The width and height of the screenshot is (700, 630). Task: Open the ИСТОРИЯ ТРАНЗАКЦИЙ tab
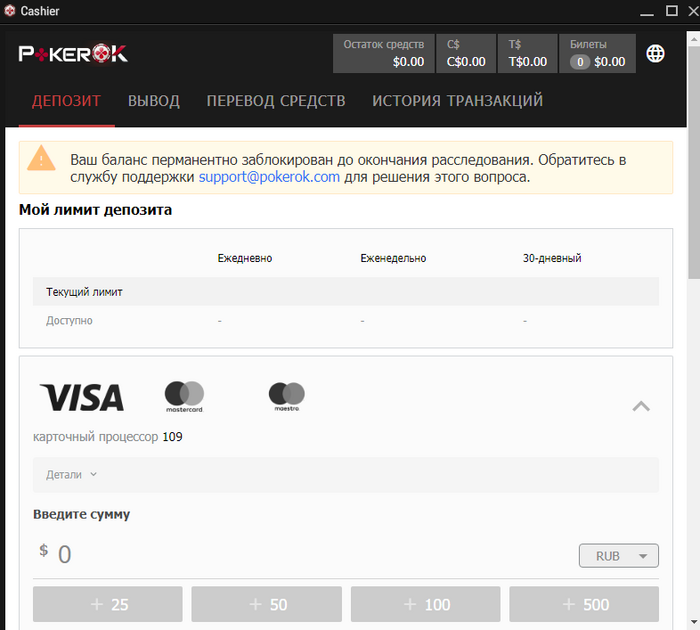coord(458,101)
